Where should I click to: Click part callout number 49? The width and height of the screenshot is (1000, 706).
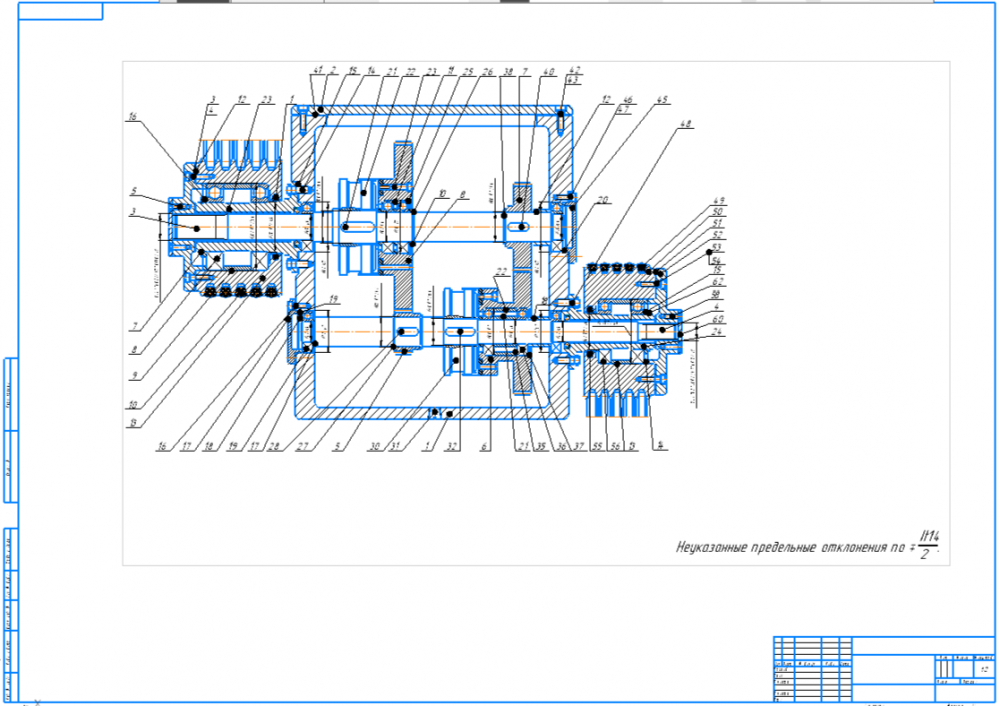tap(717, 201)
